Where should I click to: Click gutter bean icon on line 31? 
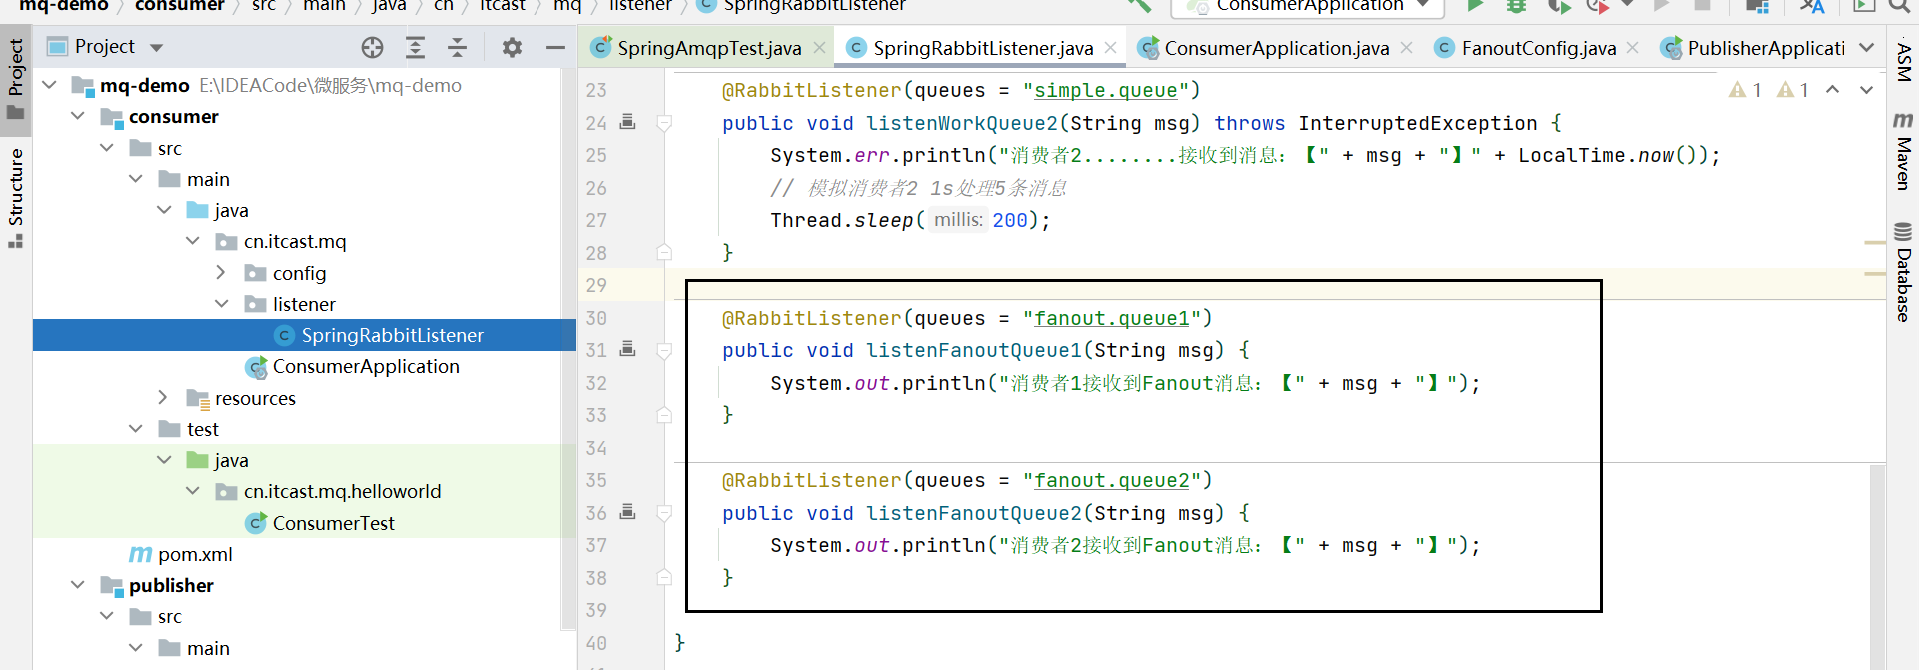point(628,349)
